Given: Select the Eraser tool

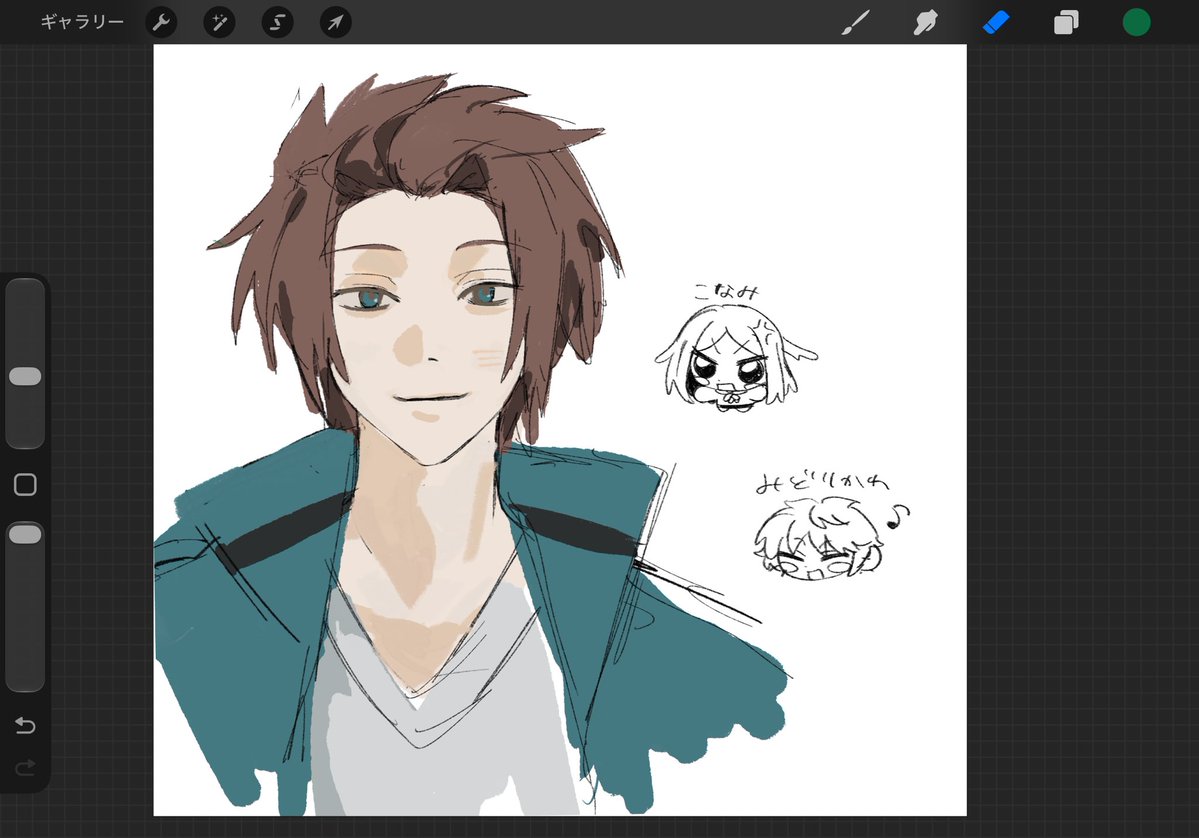Looking at the screenshot, I should pos(996,22).
